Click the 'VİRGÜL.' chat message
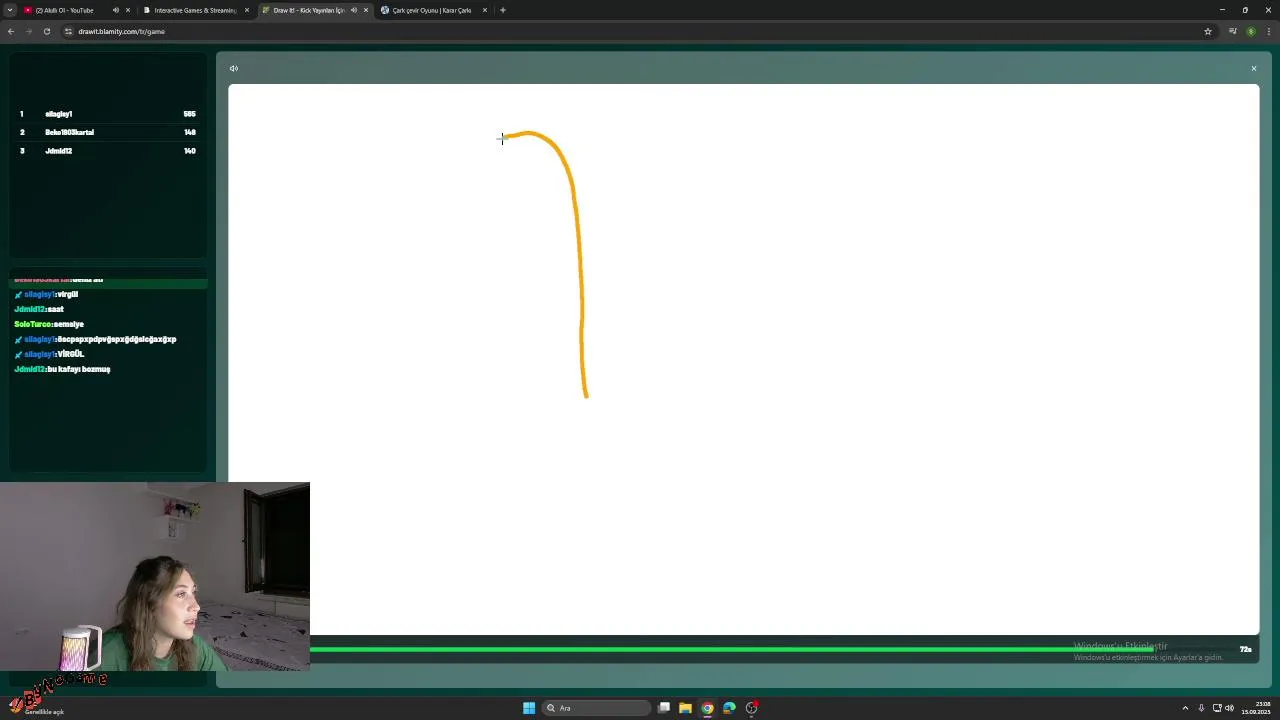The image size is (1280, 720). tap(71, 354)
